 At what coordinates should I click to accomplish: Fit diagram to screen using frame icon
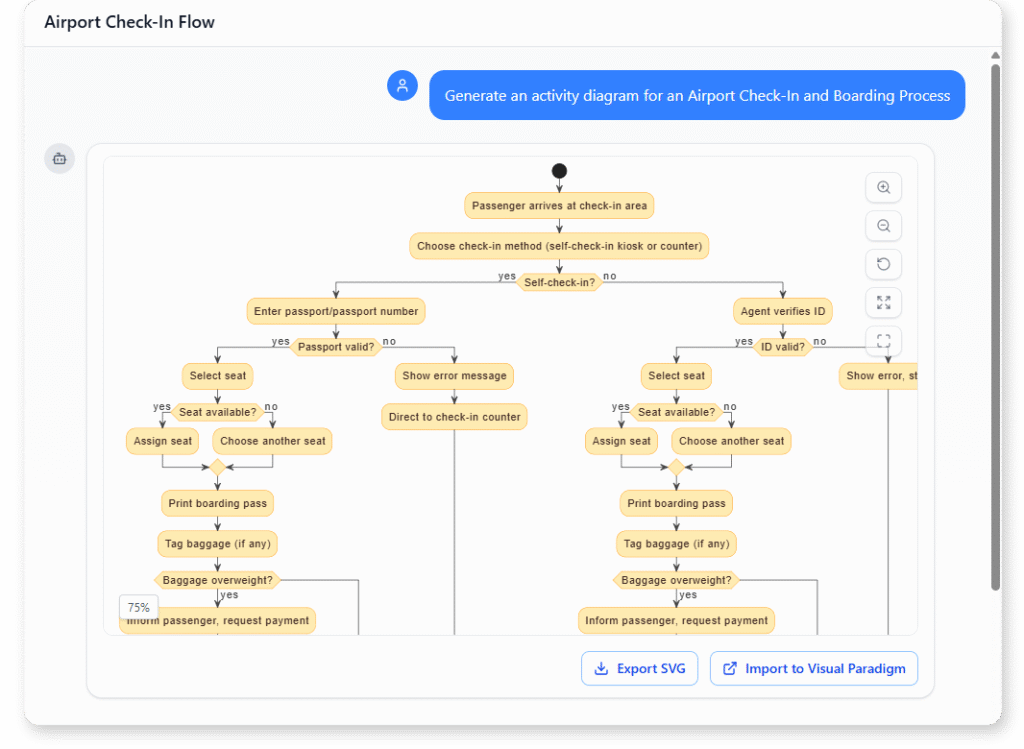883,341
